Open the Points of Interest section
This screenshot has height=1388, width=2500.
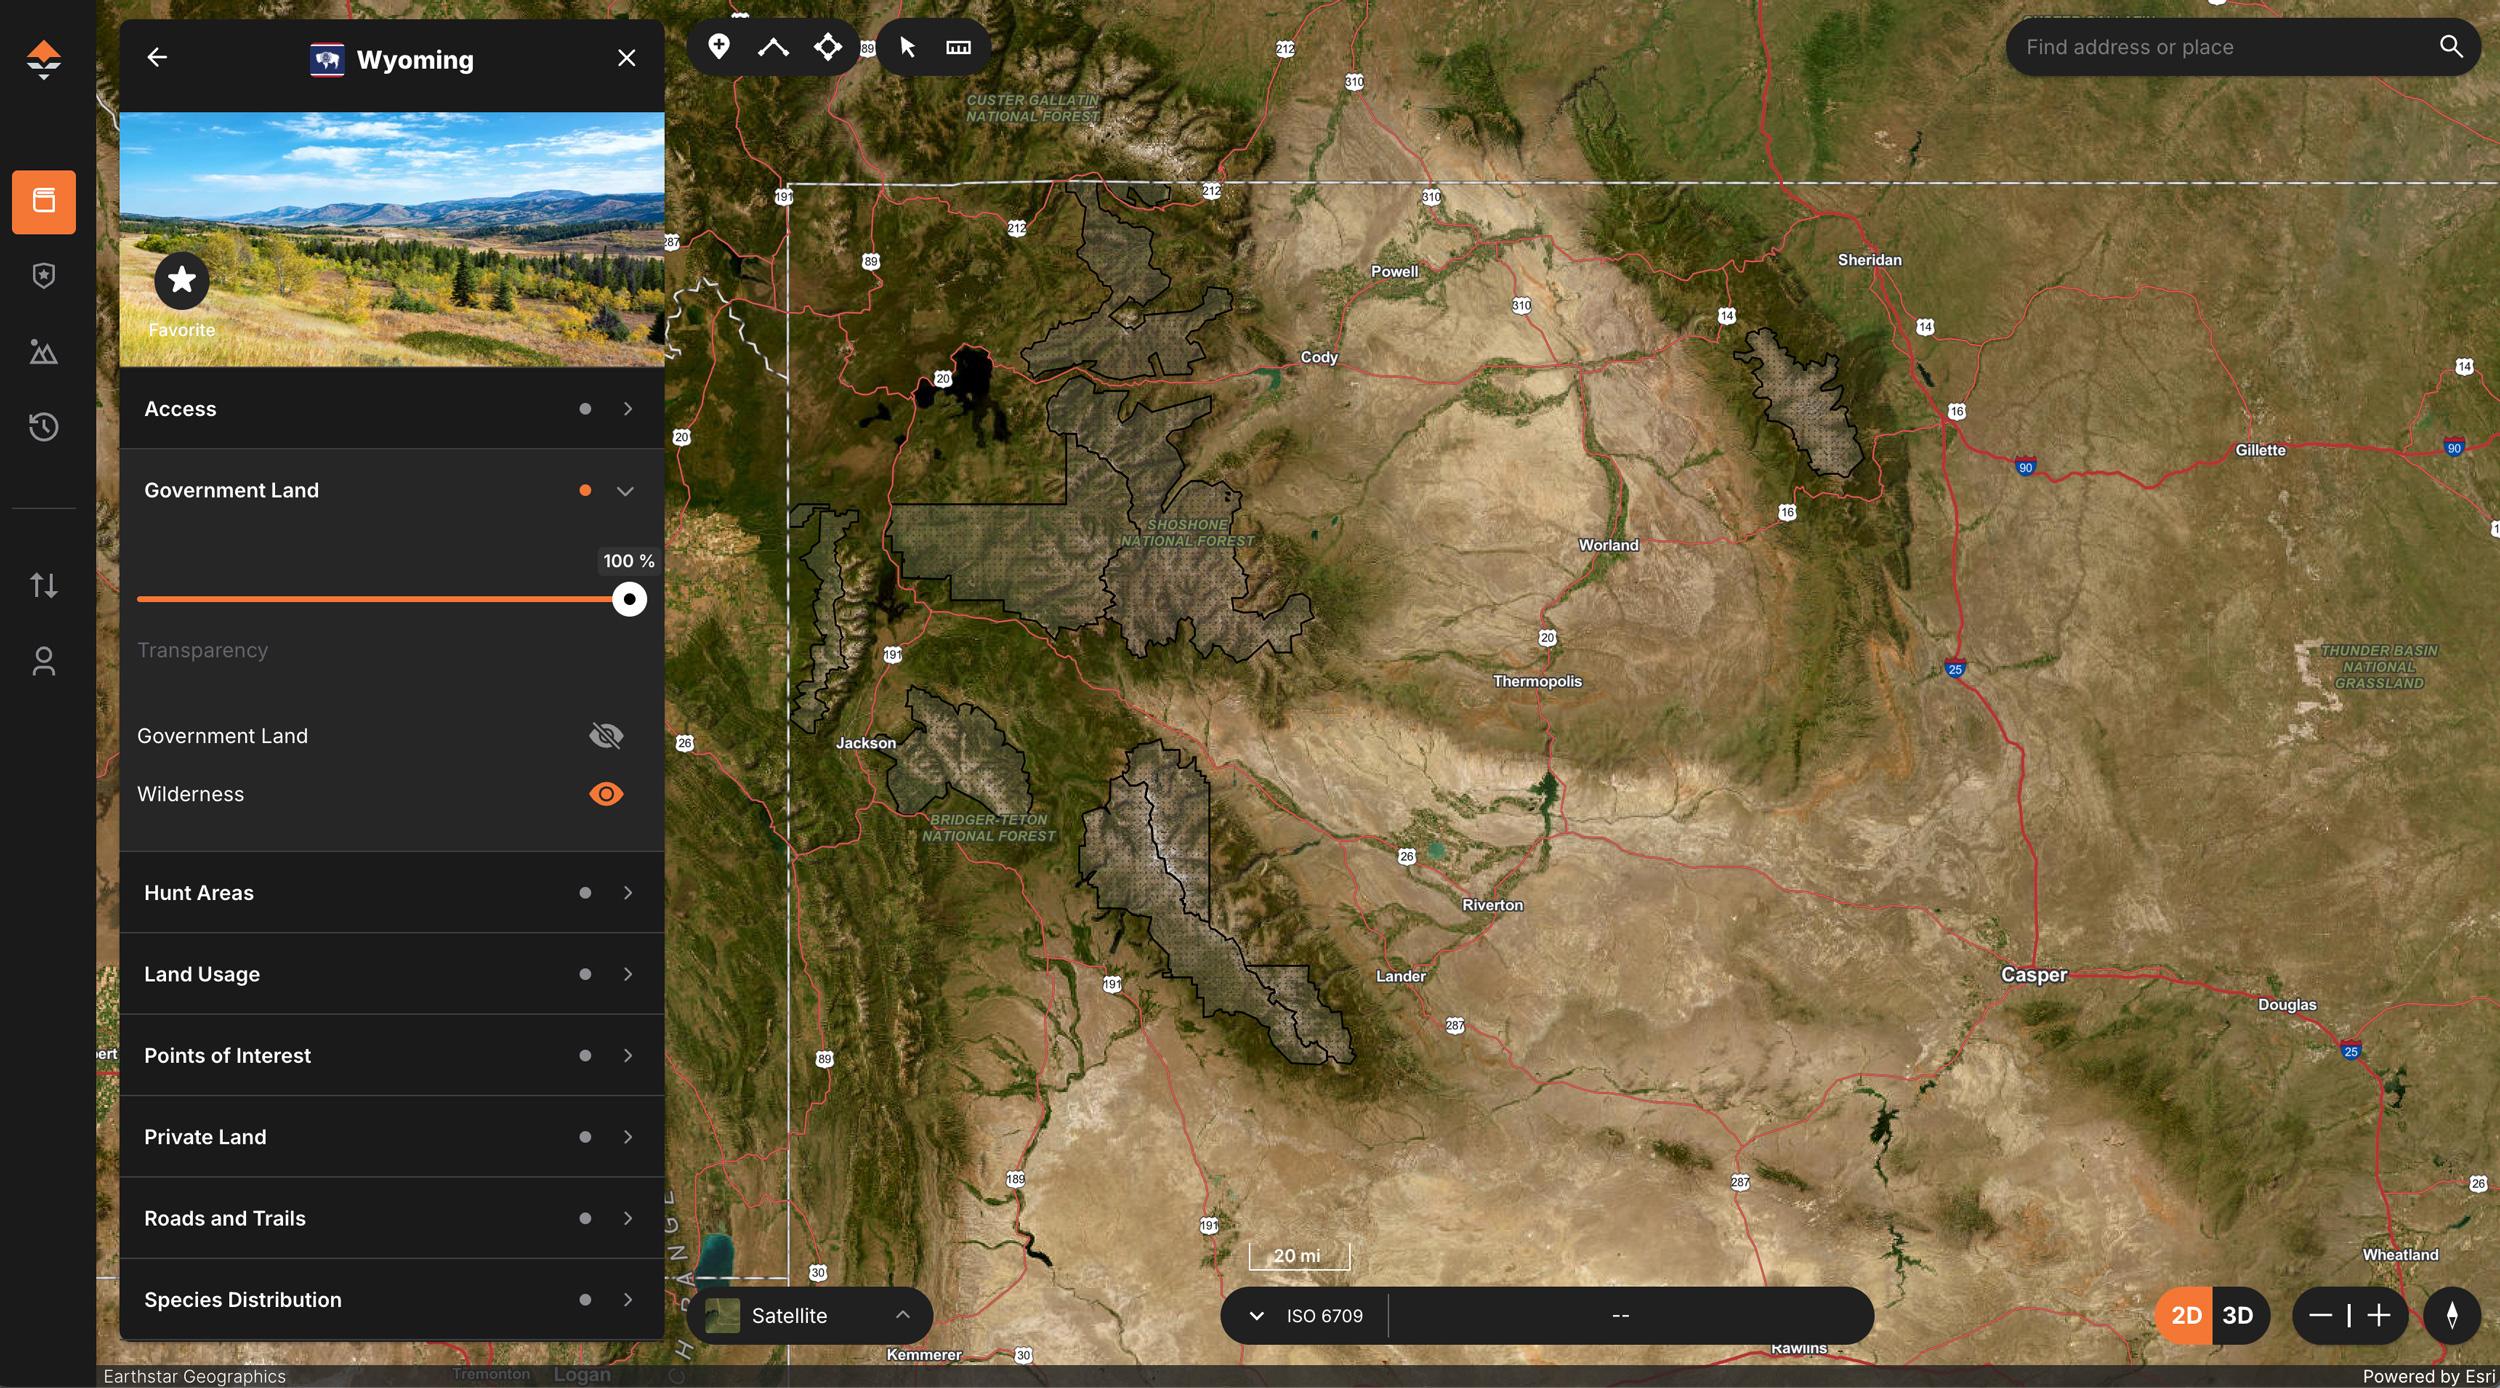(x=629, y=1055)
